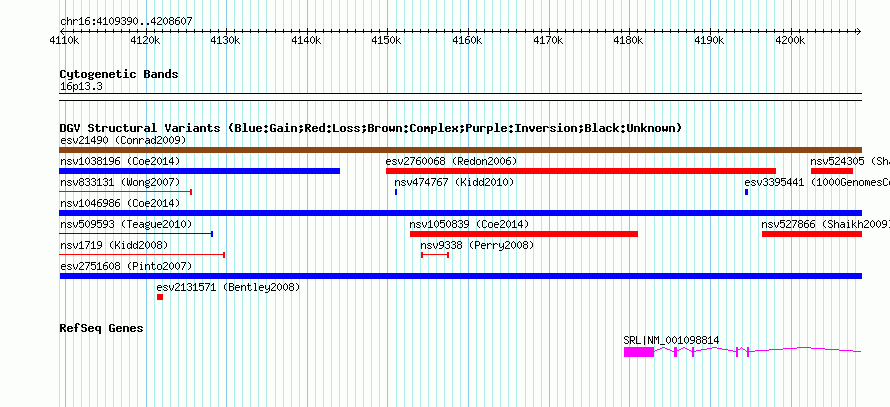Image resolution: width=890 pixels, height=407 pixels.
Task: Click the red nsv1050839 Coe2014 loss bar
Action: [524, 234]
